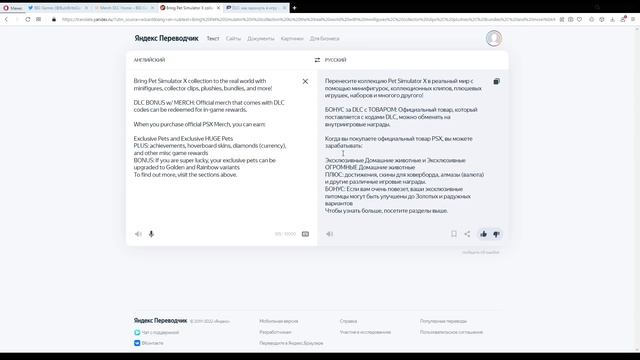The width and height of the screenshot is (640, 360).
Task: Switch to the Merch DLC Home browser tab
Action: tap(124, 8)
